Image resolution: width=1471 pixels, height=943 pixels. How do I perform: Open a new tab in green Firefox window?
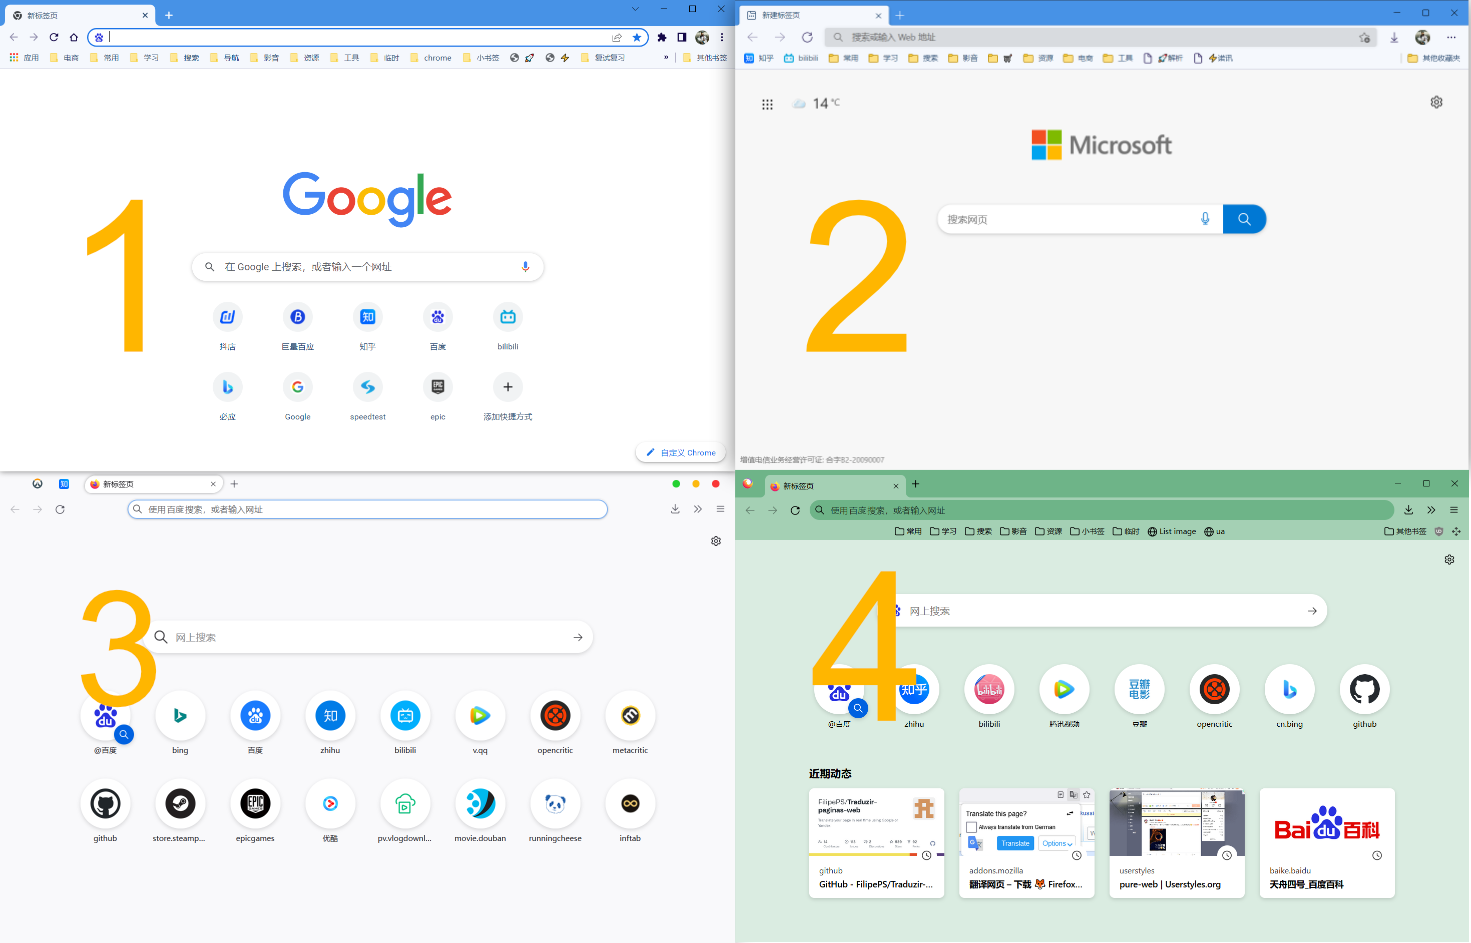pos(915,484)
